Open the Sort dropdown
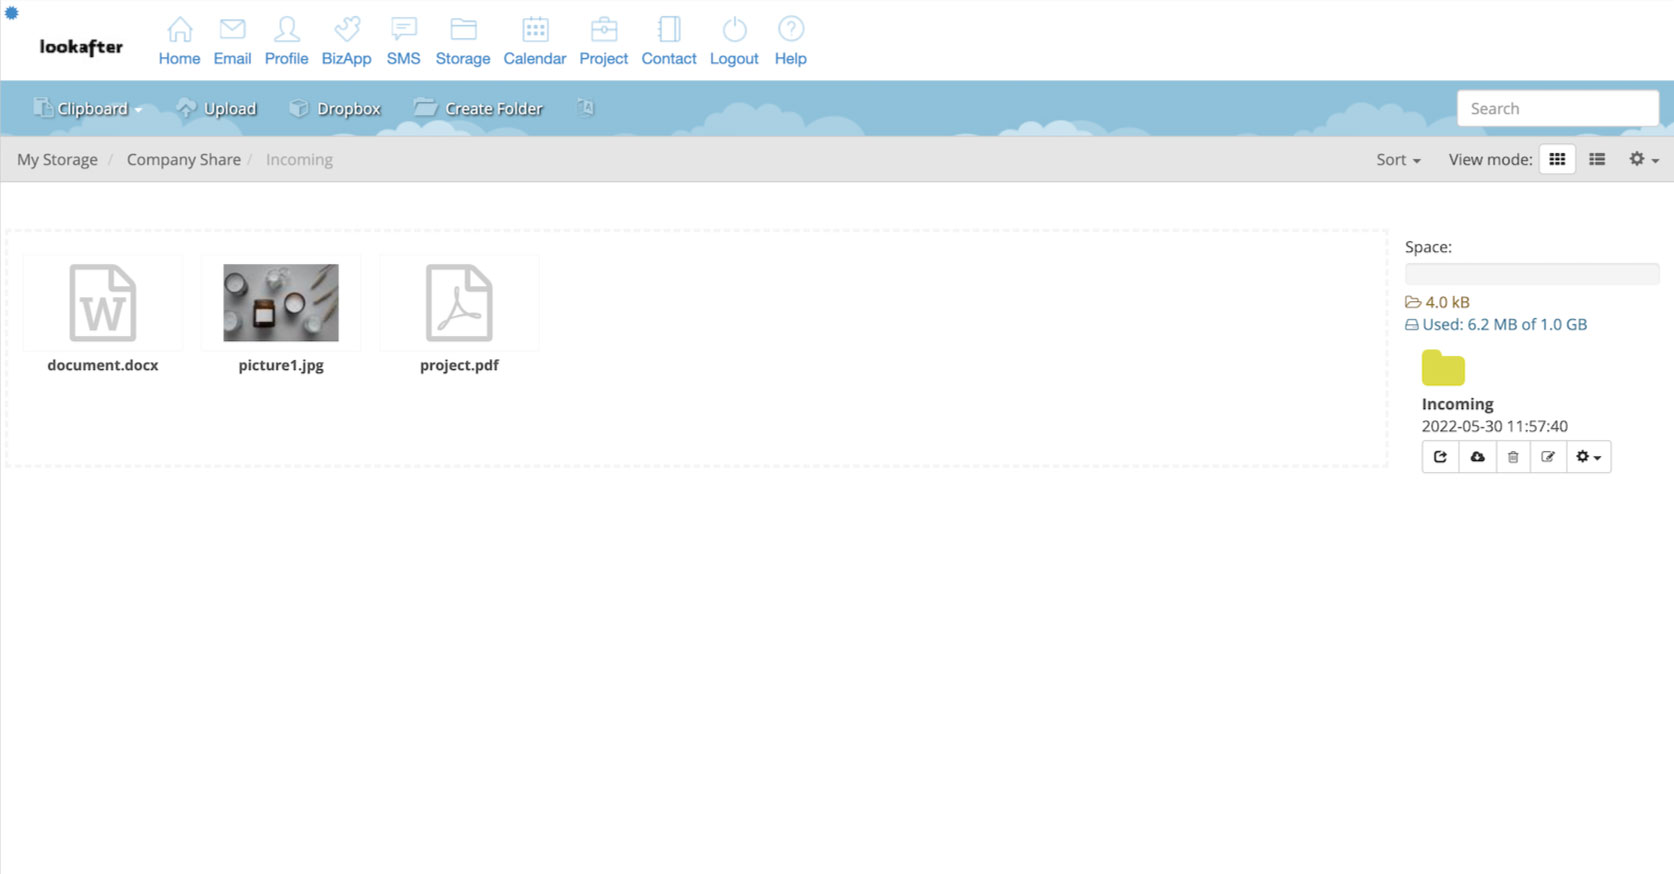Viewport: 1674px width, 874px height. (1398, 159)
